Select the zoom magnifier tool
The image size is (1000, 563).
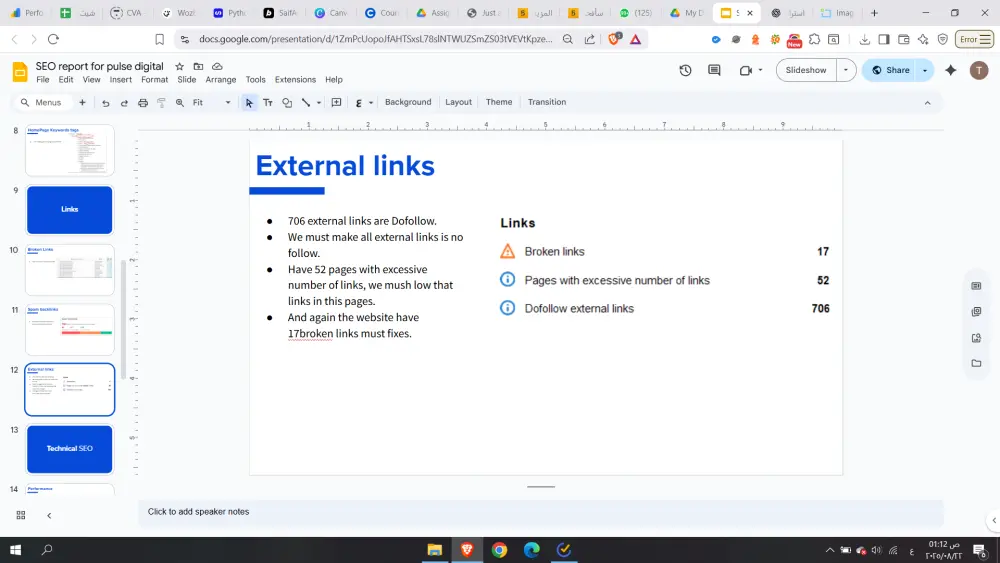pyautogui.click(x=180, y=103)
